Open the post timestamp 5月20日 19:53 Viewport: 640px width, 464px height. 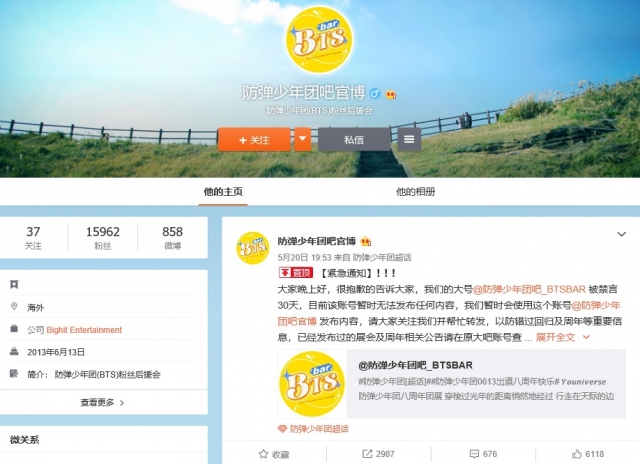coord(304,258)
